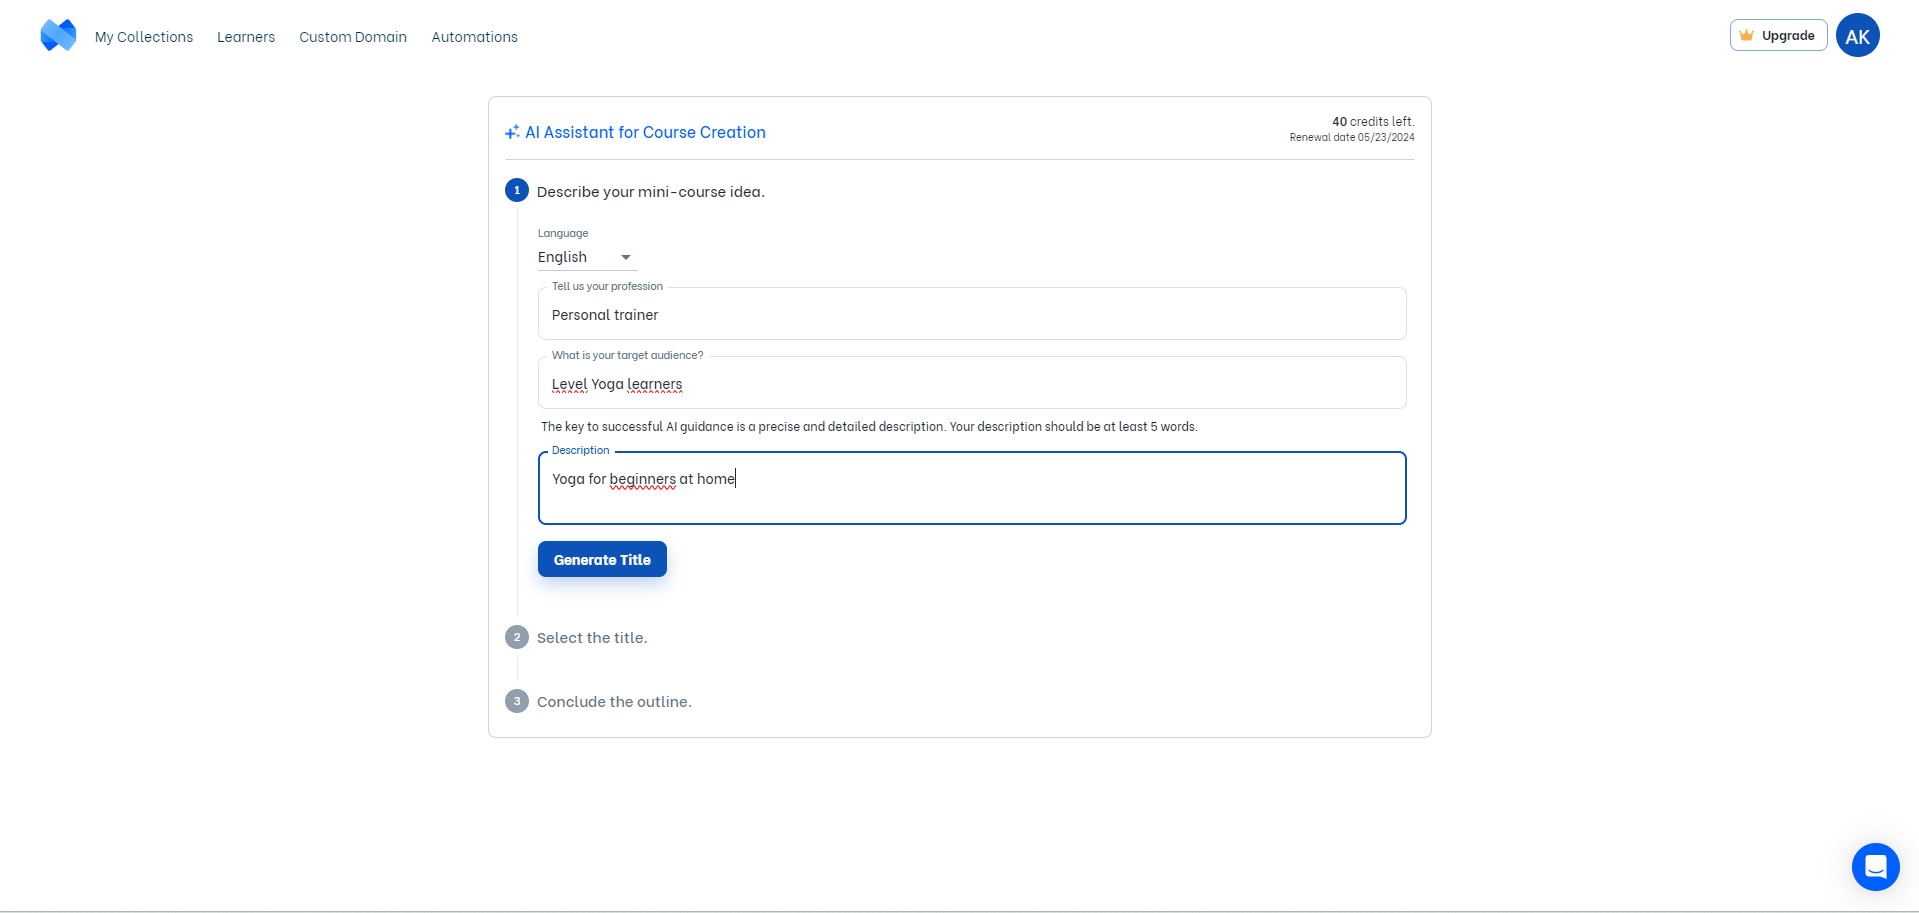Open My Collections page
Screen dimensions: 1919x913
144,37
